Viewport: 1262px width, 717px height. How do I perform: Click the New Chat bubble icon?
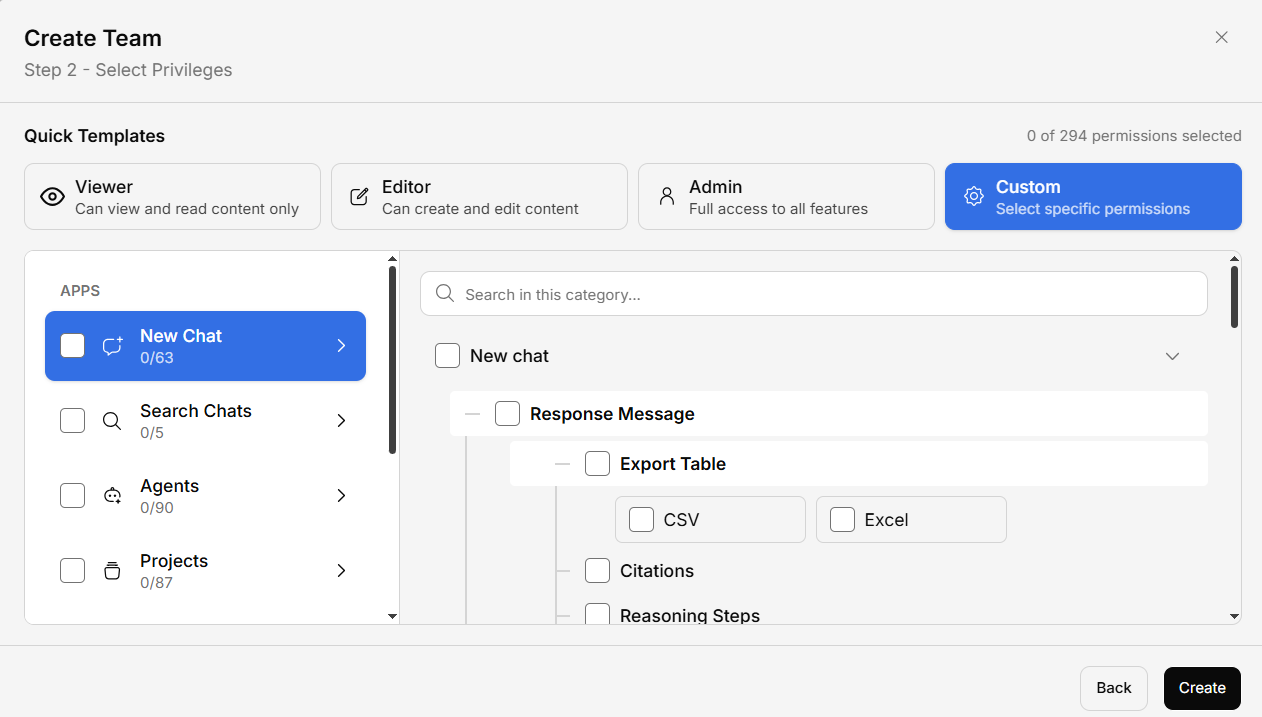click(x=113, y=346)
